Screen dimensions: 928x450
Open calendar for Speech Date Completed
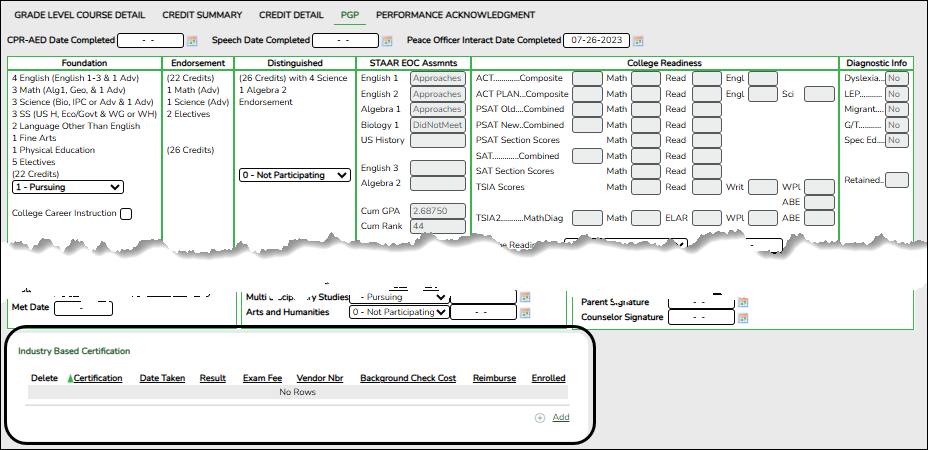pyautogui.click(x=386, y=41)
